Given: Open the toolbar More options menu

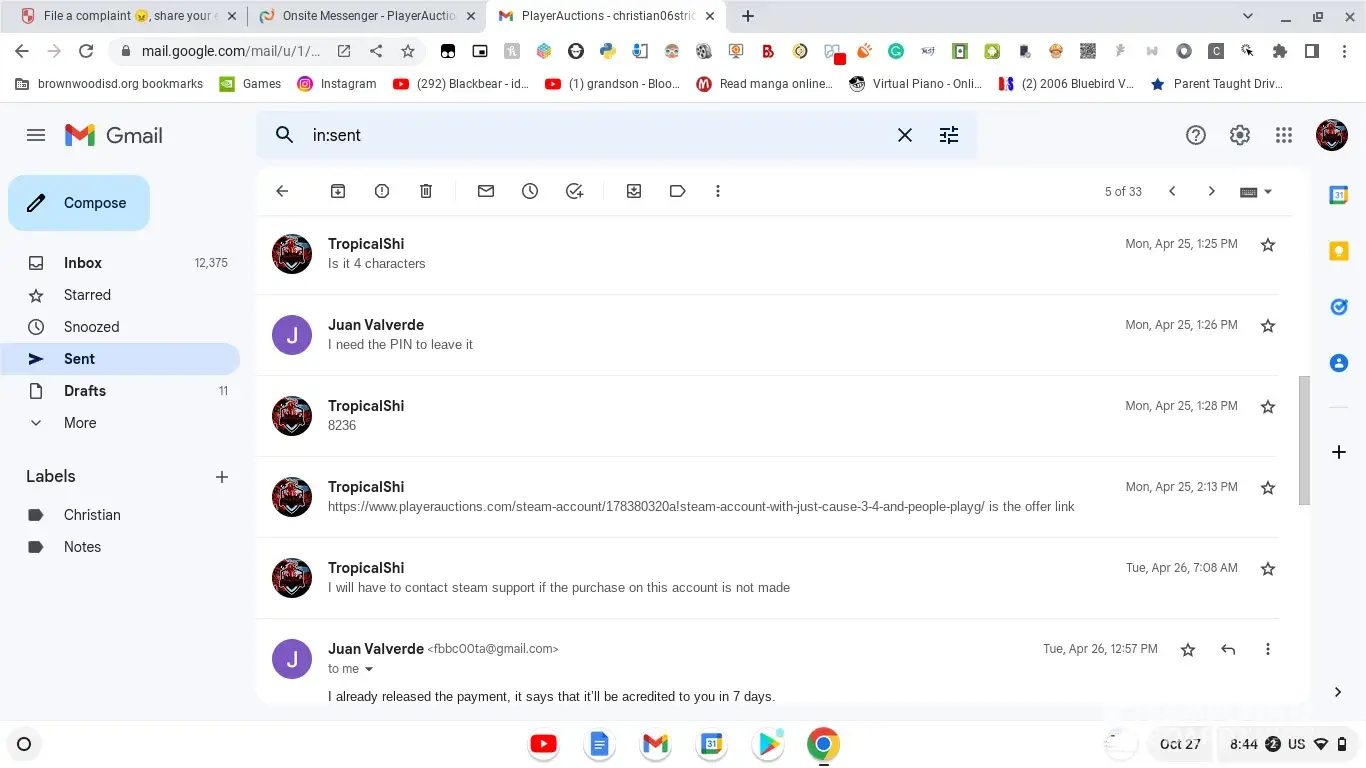Looking at the screenshot, I should point(718,191).
